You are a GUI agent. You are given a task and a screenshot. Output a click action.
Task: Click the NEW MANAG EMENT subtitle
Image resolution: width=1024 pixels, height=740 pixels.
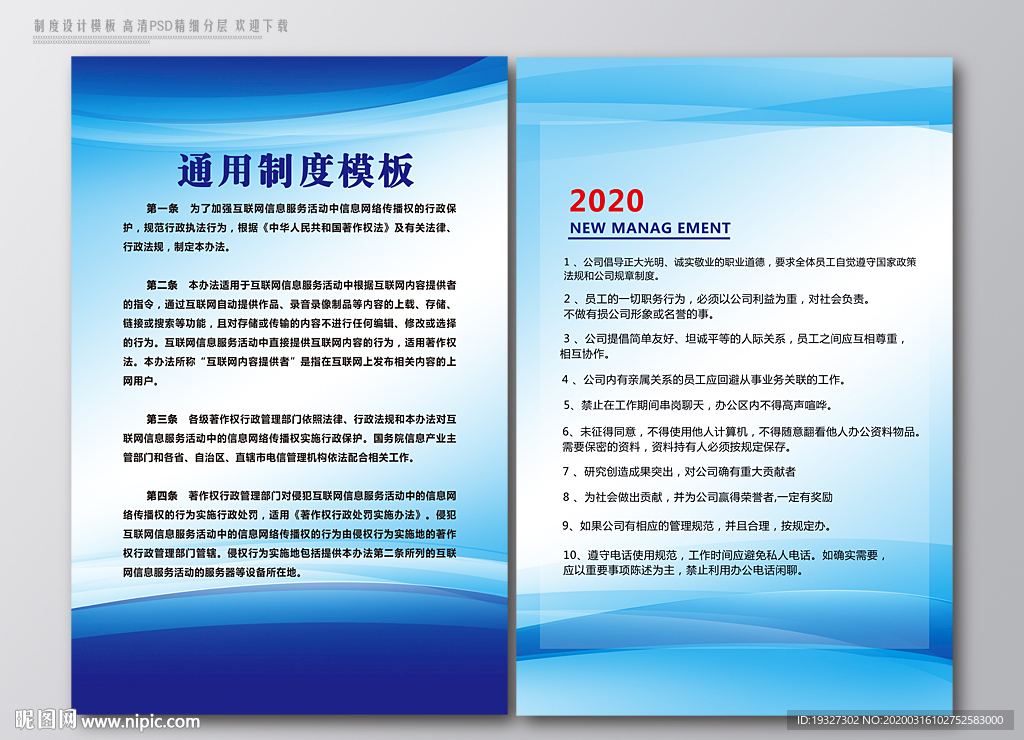coord(648,227)
